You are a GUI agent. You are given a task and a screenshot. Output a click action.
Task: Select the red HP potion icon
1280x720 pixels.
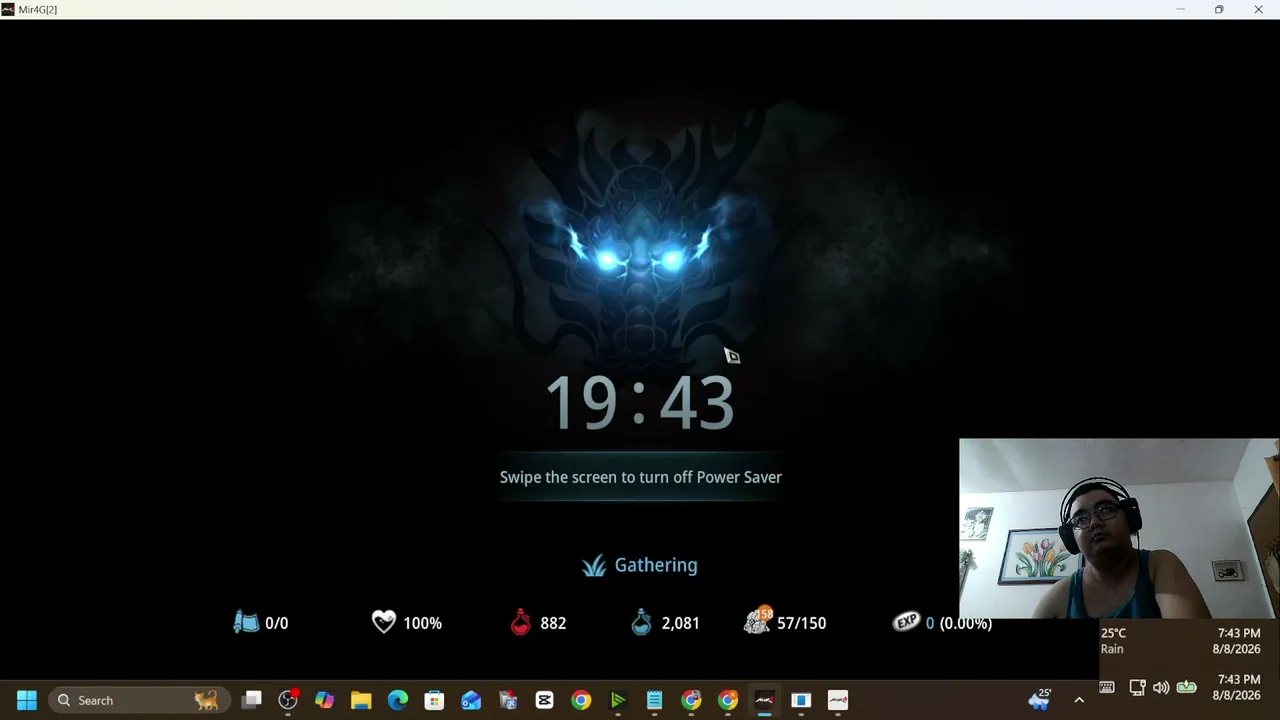click(x=521, y=623)
